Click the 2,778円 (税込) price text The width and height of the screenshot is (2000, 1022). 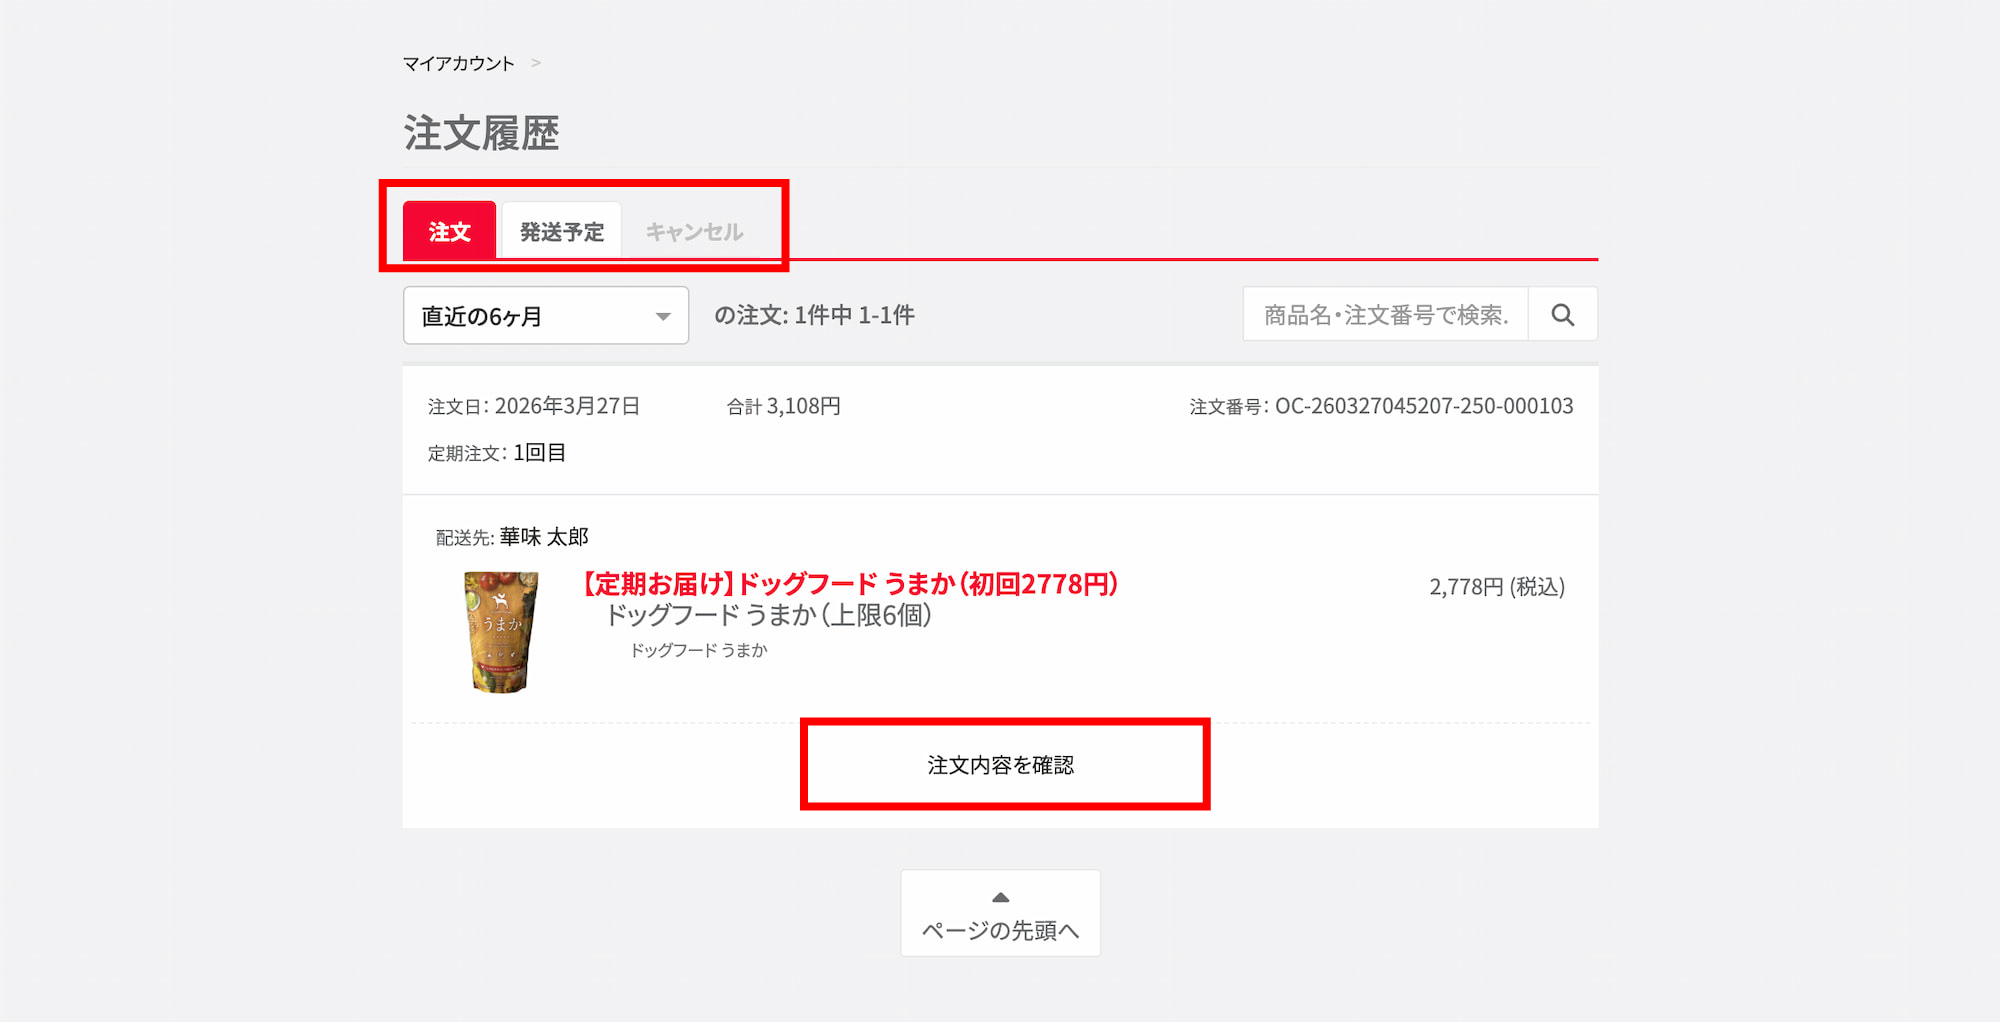click(1496, 587)
